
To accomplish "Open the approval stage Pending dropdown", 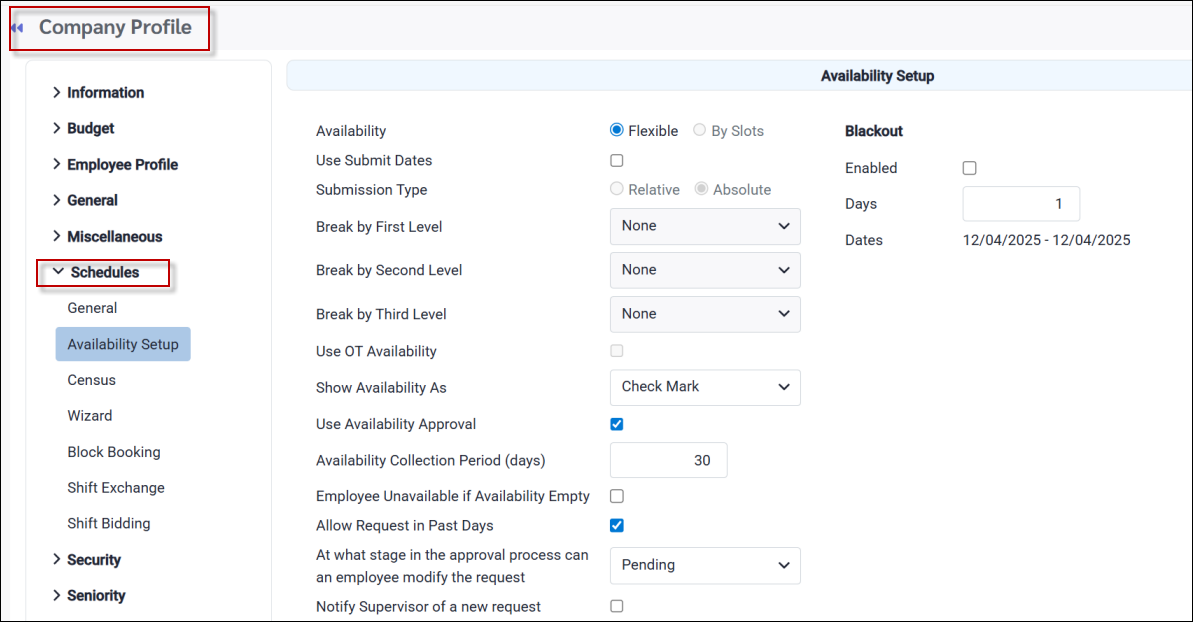I will tap(705, 565).
